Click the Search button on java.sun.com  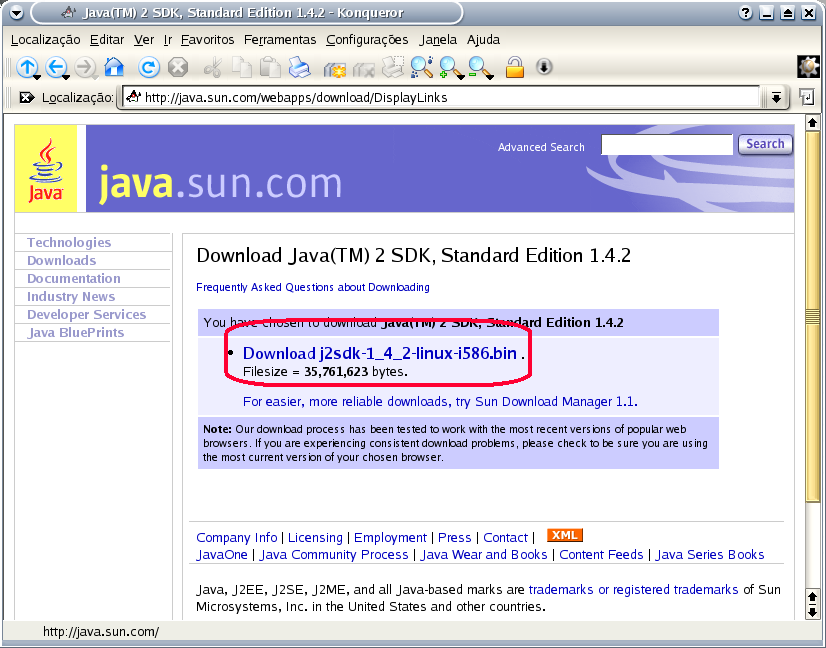[765, 144]
